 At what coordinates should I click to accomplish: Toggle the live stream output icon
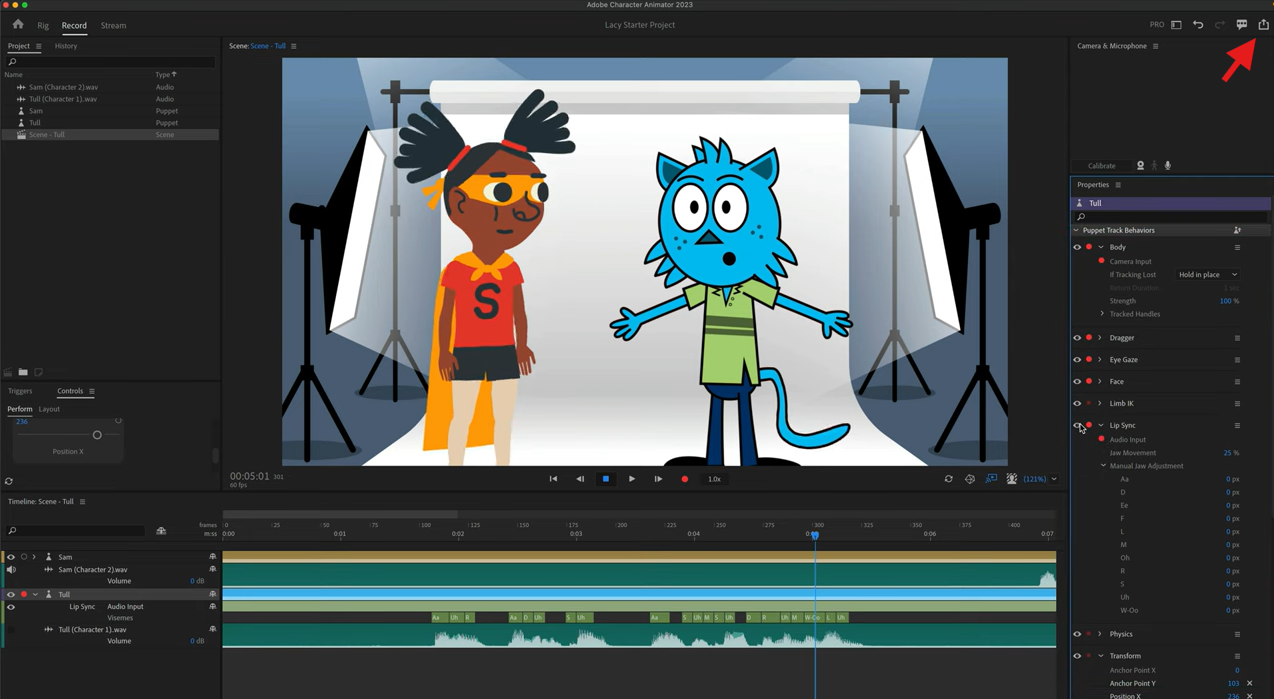click(x=991, y=479)
